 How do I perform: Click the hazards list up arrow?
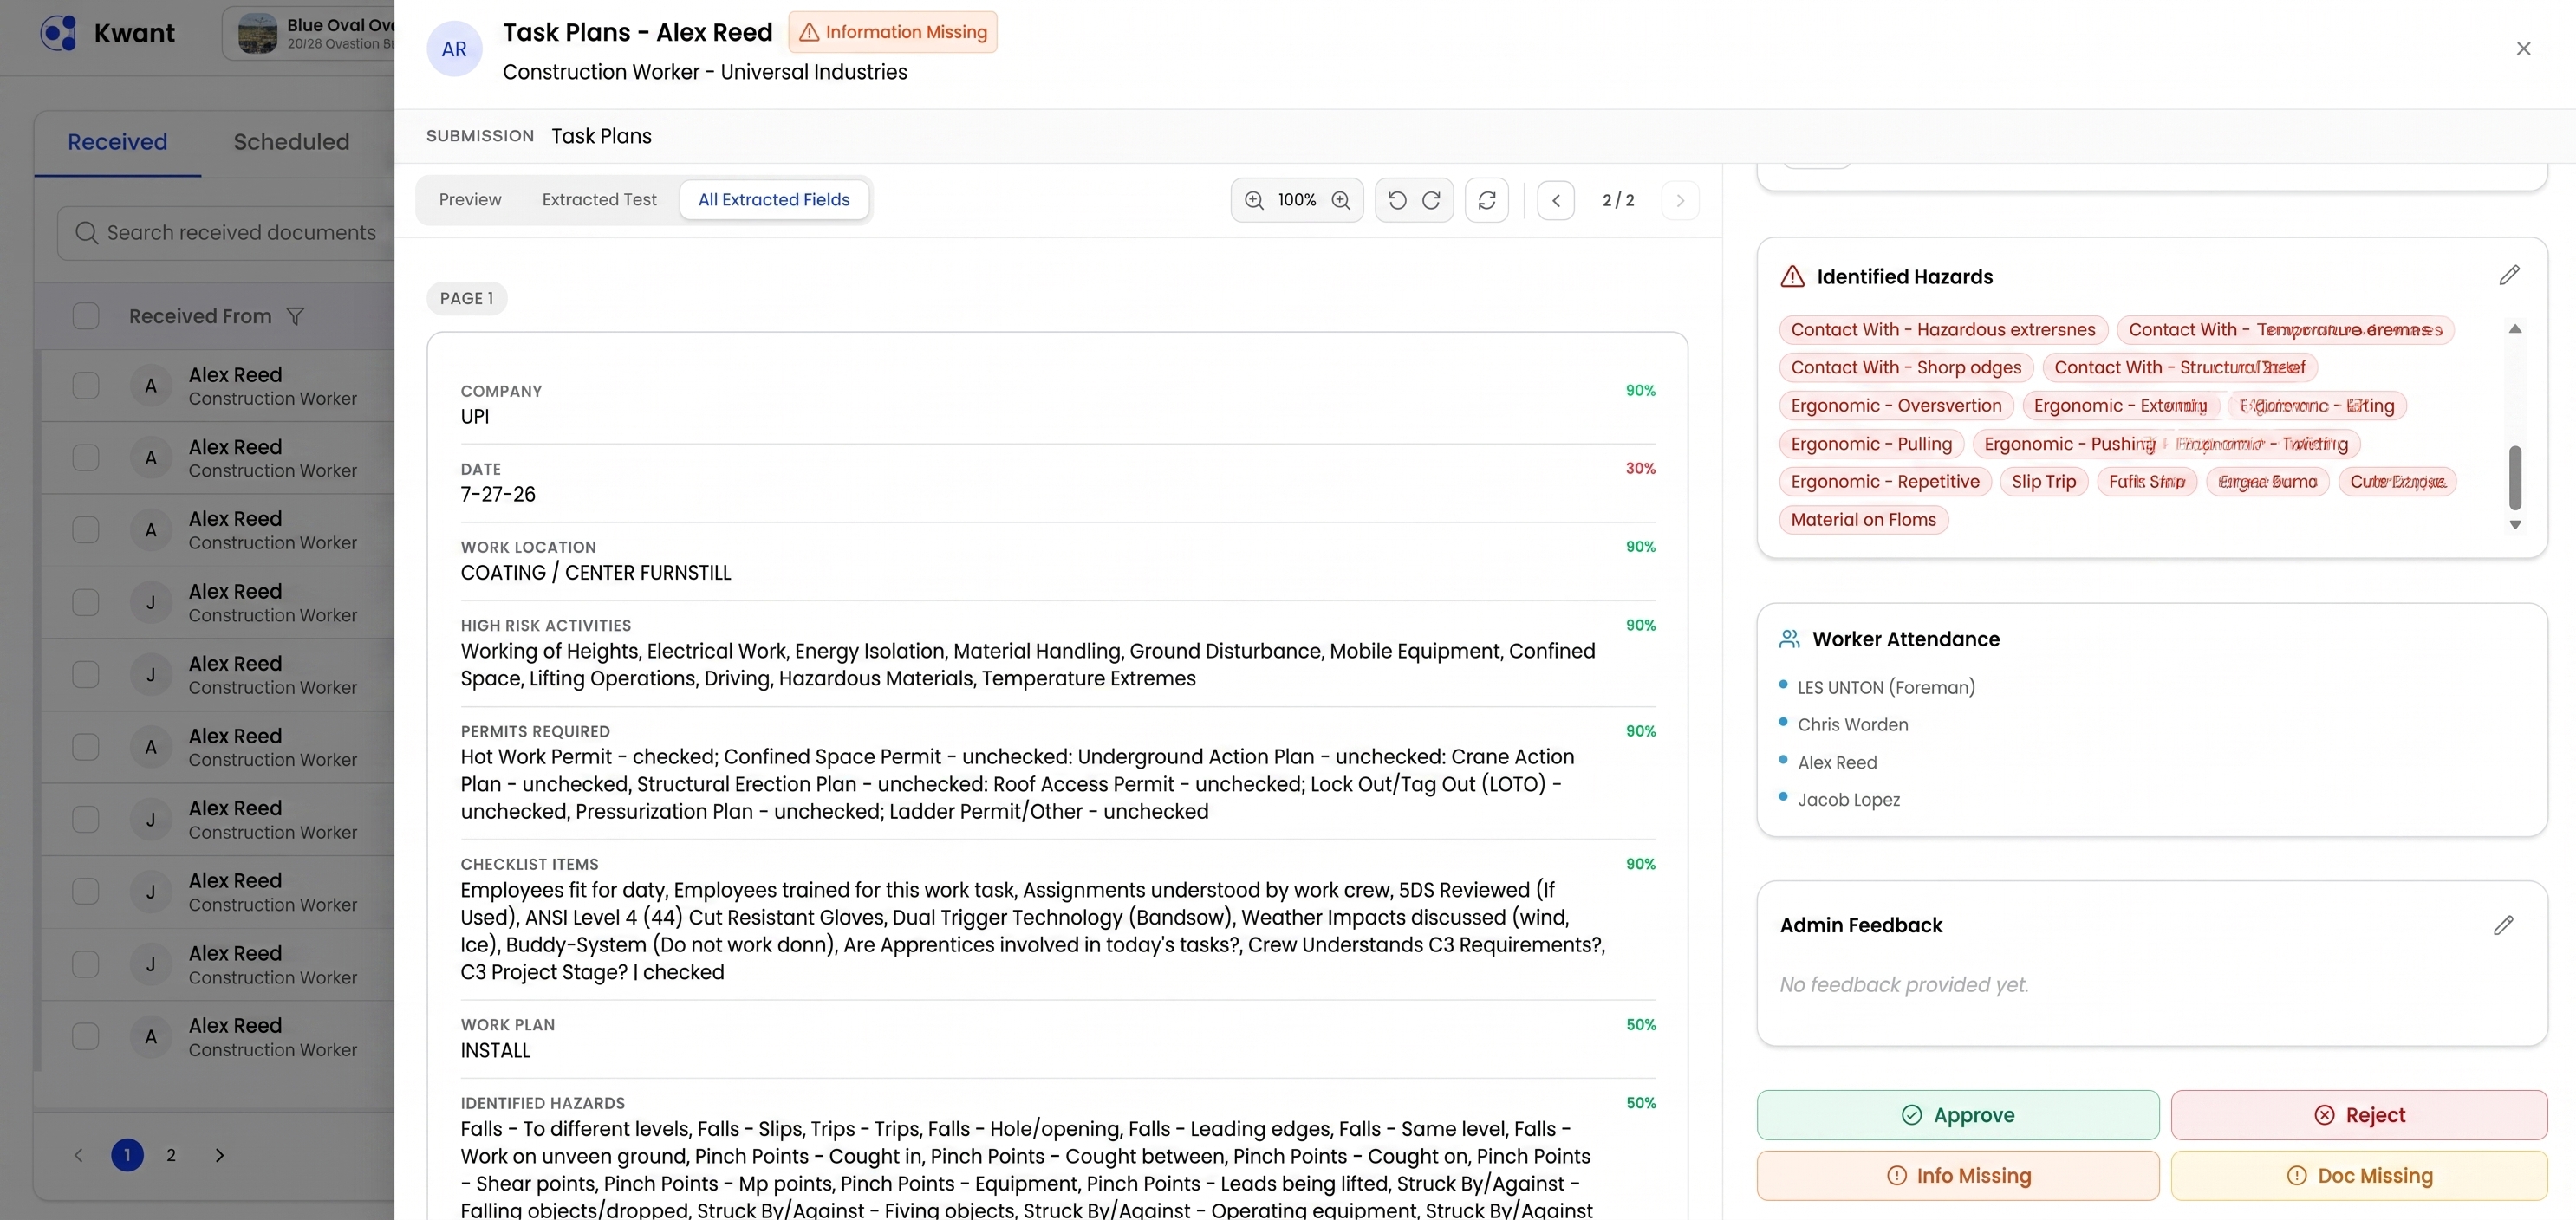click(2515, 329)
